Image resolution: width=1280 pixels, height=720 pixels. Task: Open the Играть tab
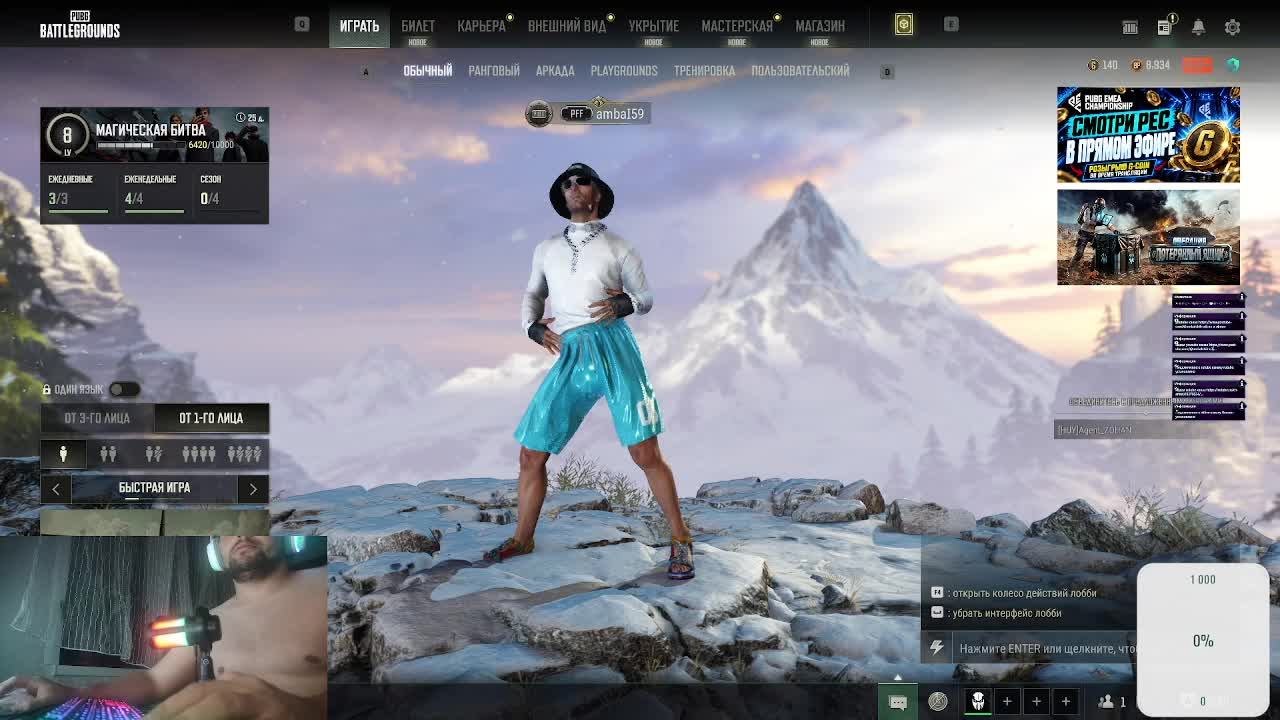coord(359,25)
